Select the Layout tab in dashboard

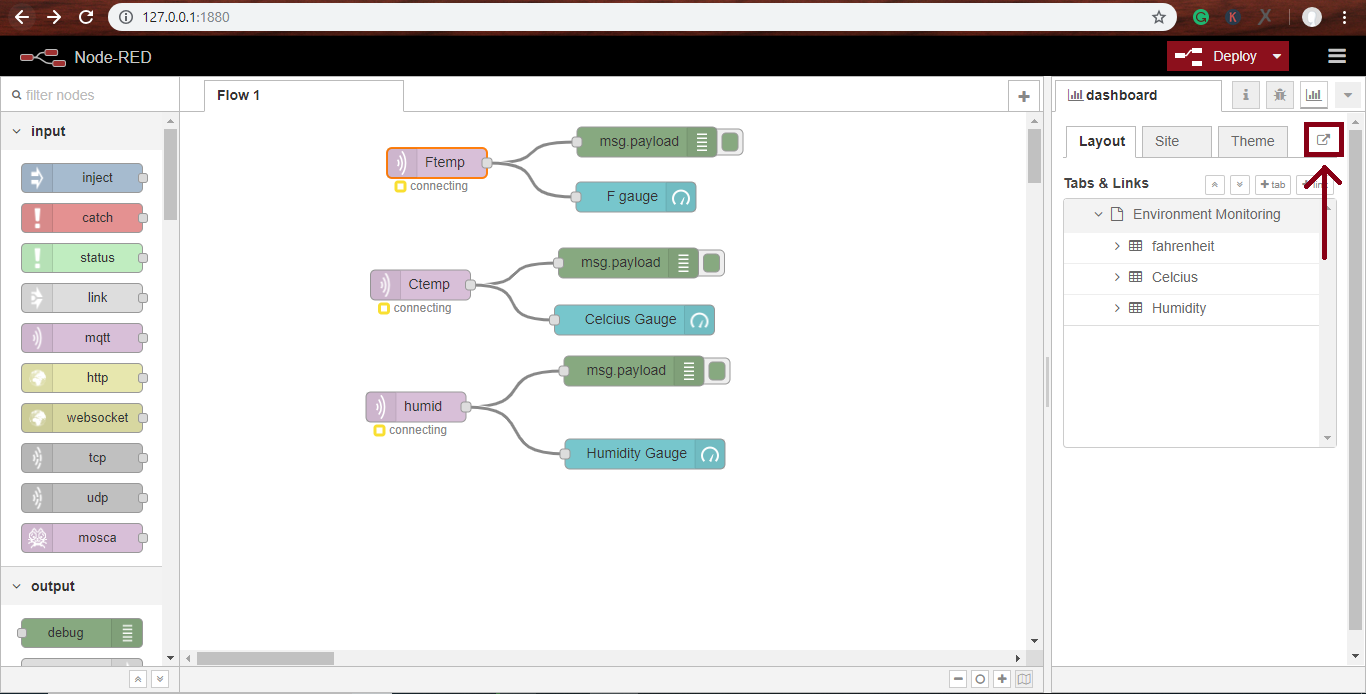(1102, 141)
